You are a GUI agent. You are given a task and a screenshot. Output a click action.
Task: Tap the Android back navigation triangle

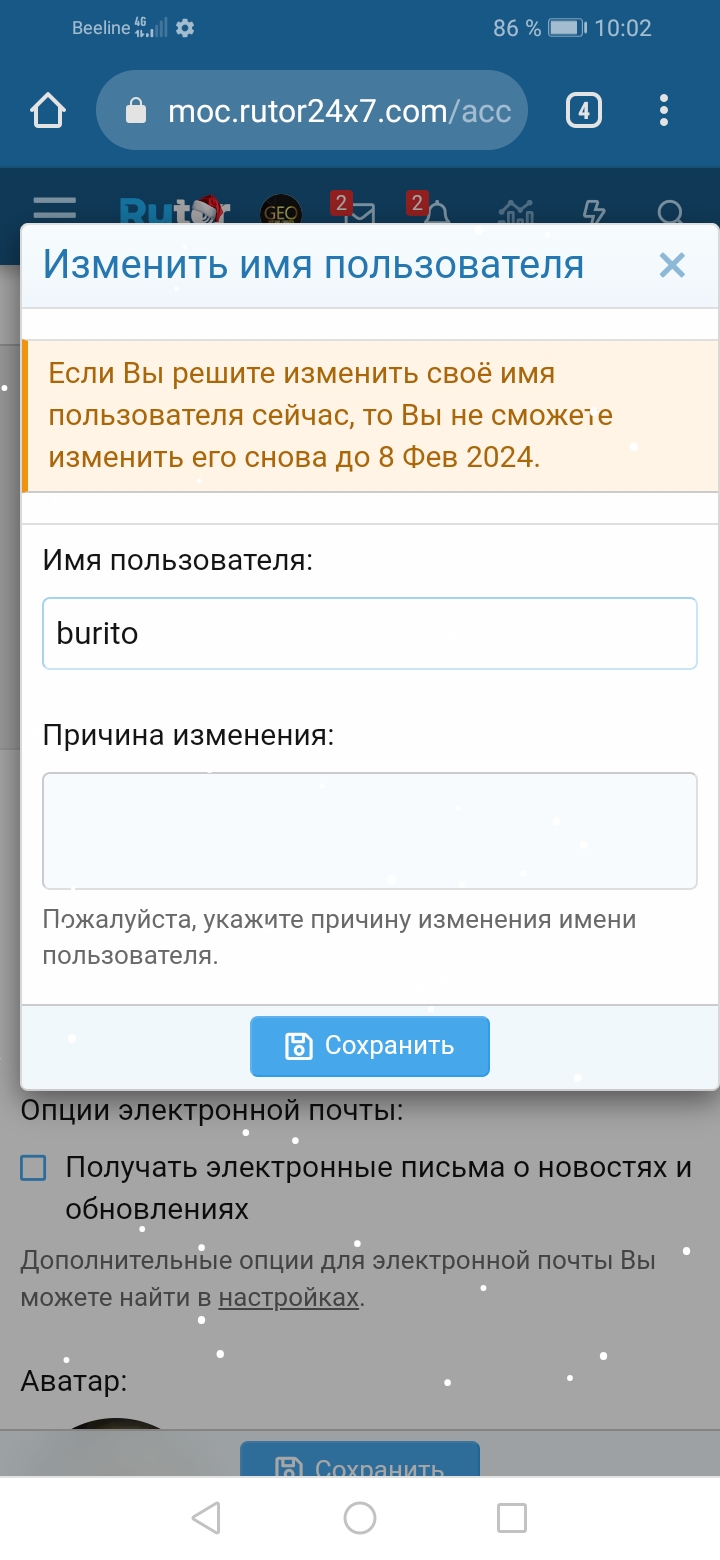point(206,1517)
